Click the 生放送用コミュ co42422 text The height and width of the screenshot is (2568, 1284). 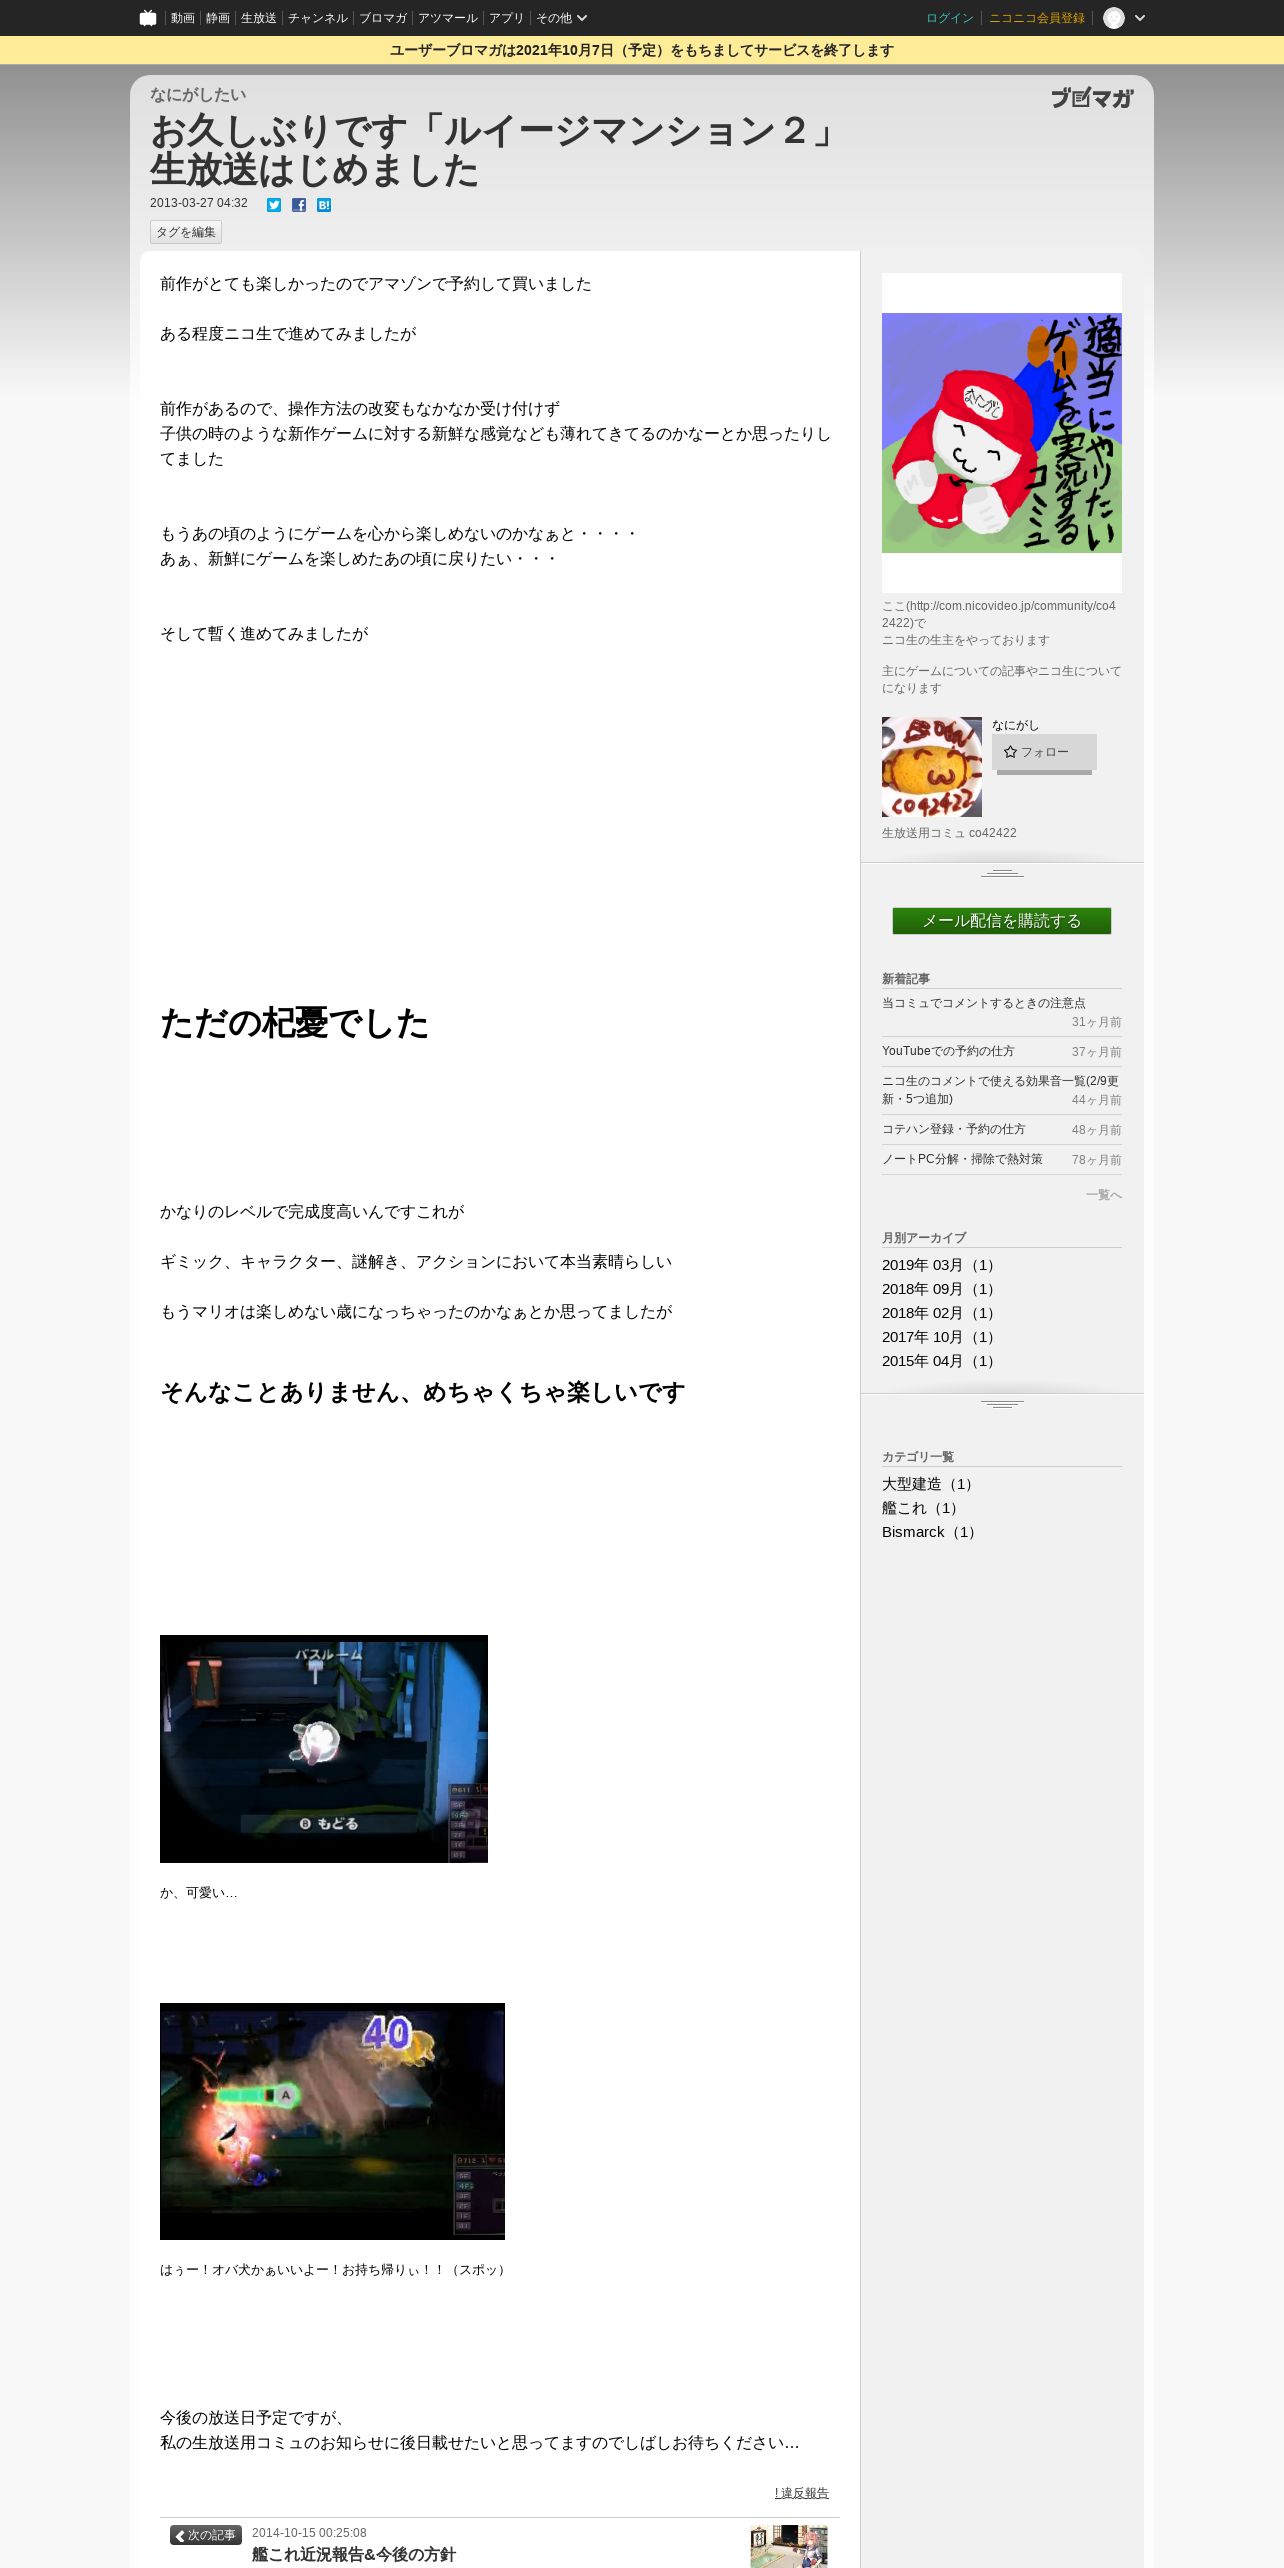pos(949,833)
